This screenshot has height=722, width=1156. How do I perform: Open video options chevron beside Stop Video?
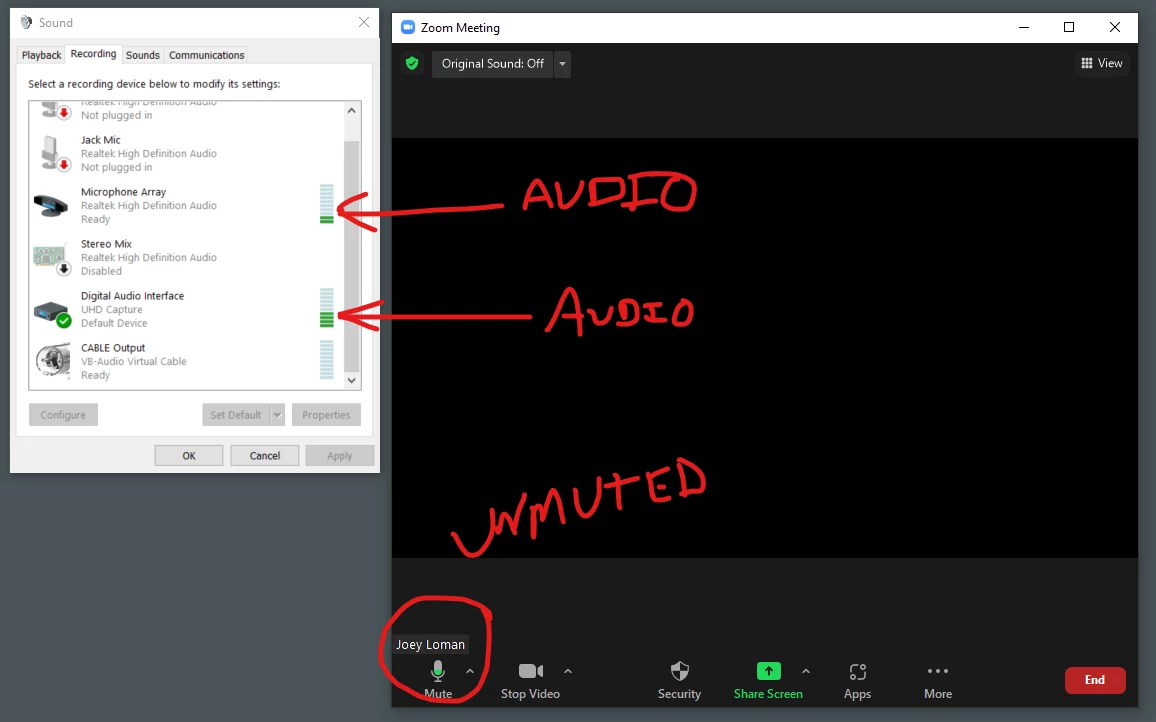568,671
